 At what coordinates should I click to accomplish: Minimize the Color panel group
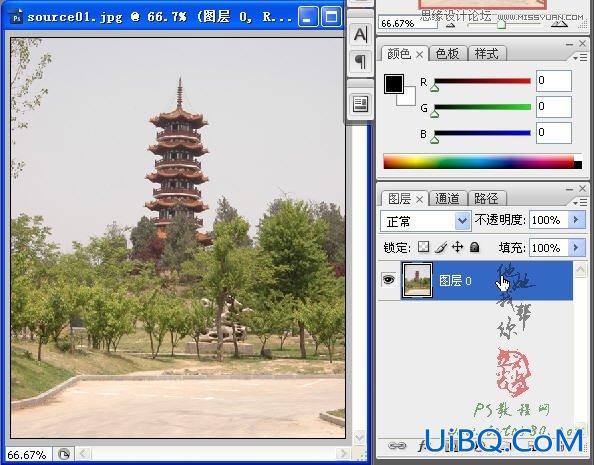point(569,44)
